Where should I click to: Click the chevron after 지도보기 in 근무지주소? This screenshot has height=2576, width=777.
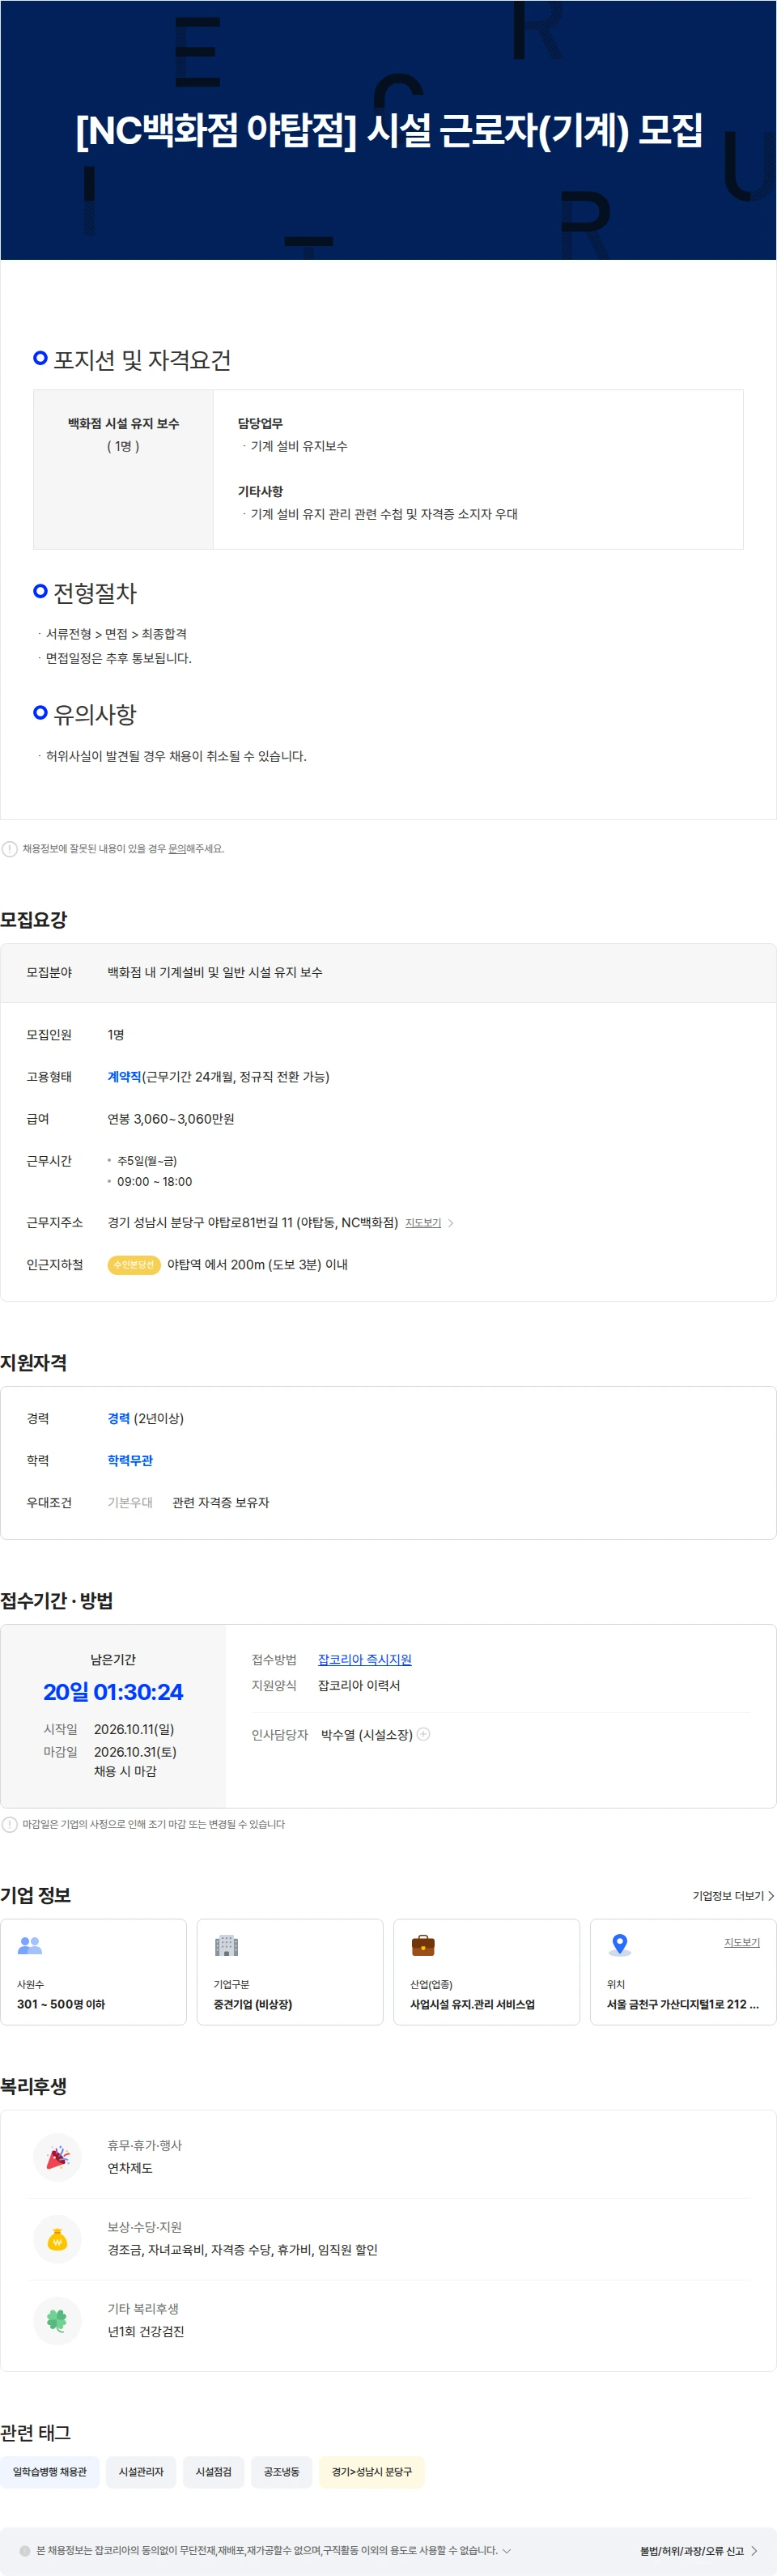(451, 1223)
